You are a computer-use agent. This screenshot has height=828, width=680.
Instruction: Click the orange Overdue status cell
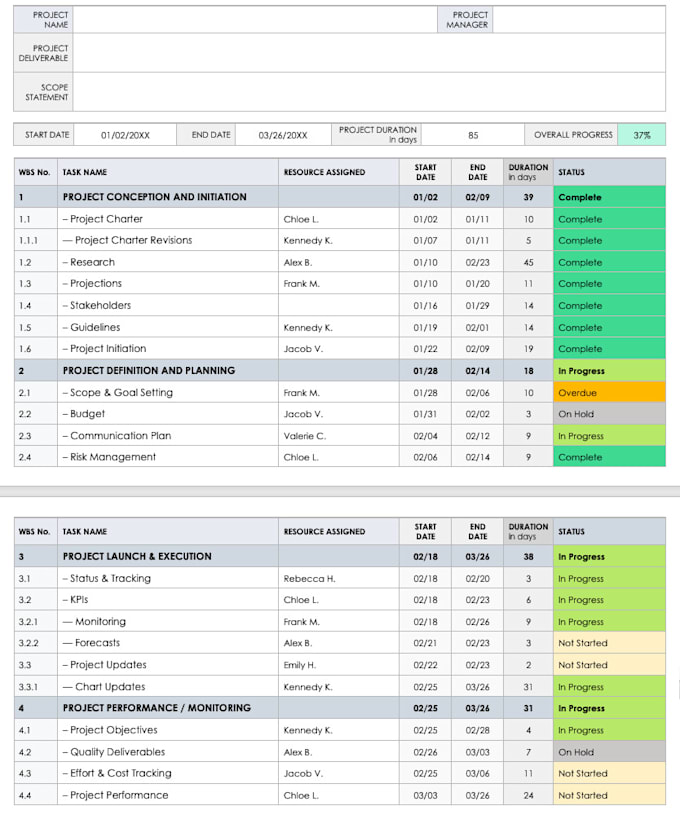pos(609,392)
